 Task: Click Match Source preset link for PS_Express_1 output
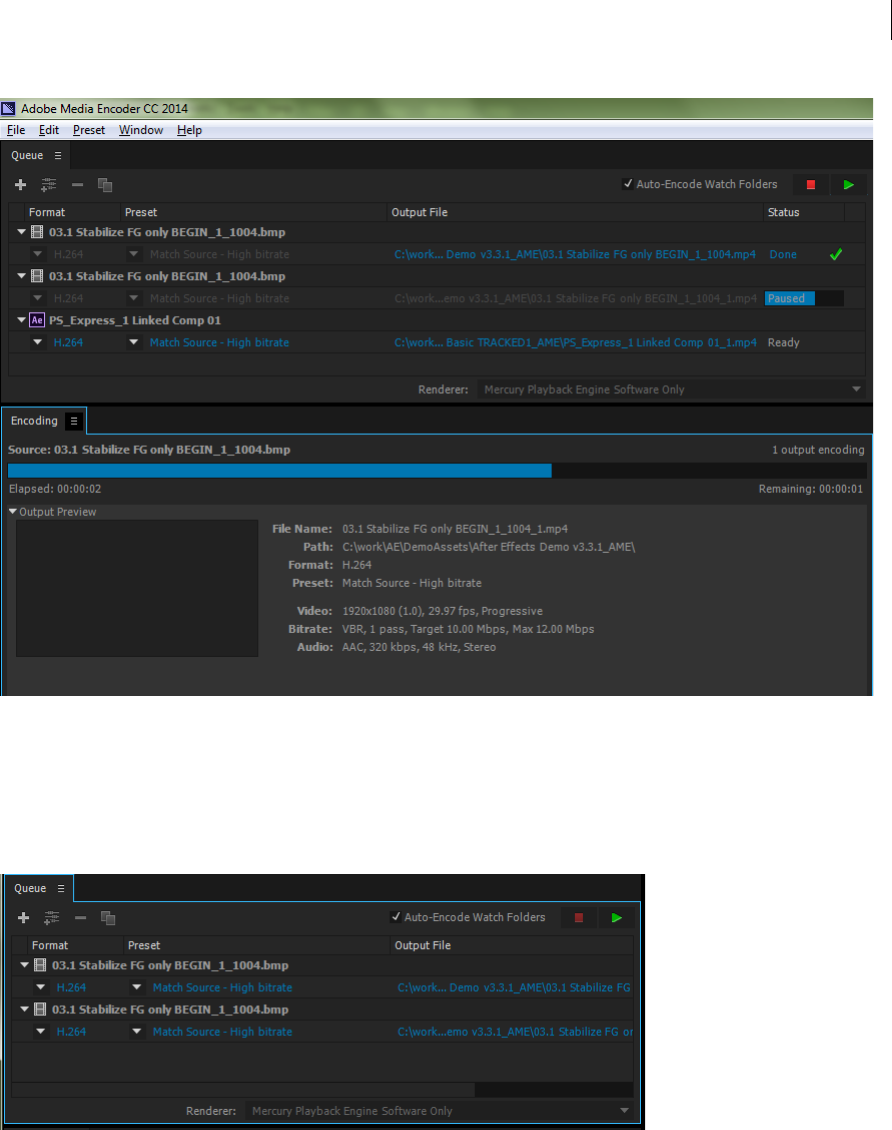click(219, 342)
